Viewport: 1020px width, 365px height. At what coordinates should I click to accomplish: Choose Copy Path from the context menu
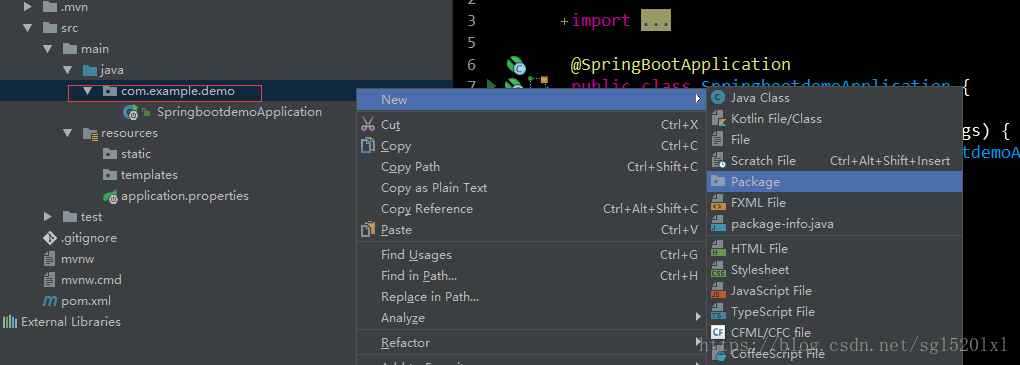point(531,167)
